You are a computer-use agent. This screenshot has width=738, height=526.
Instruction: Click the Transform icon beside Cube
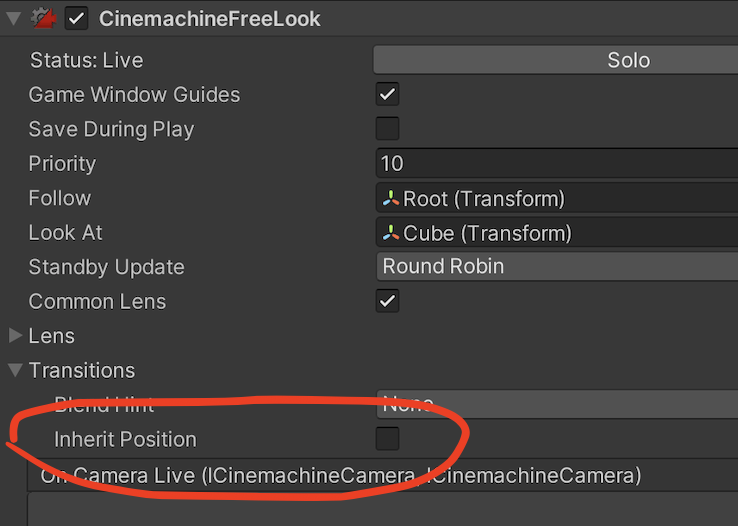(390, 233)
